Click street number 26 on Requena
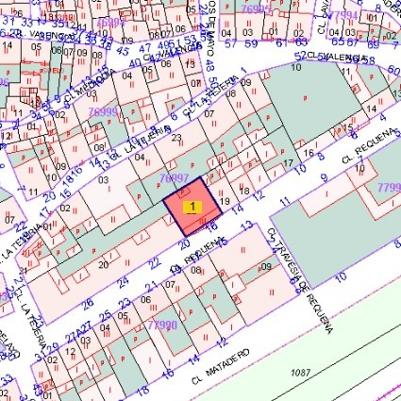Screen dimensions: 401x401 (x=88, y=304)
